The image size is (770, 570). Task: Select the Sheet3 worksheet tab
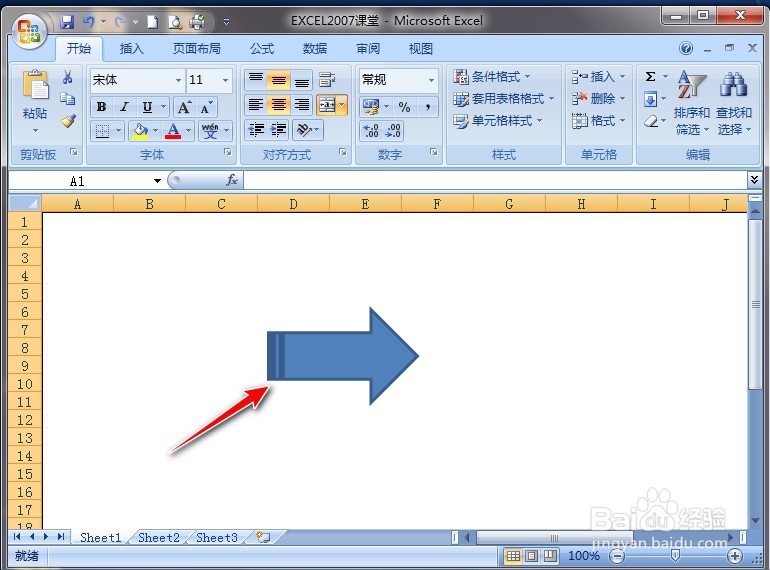tap(217, 538)
